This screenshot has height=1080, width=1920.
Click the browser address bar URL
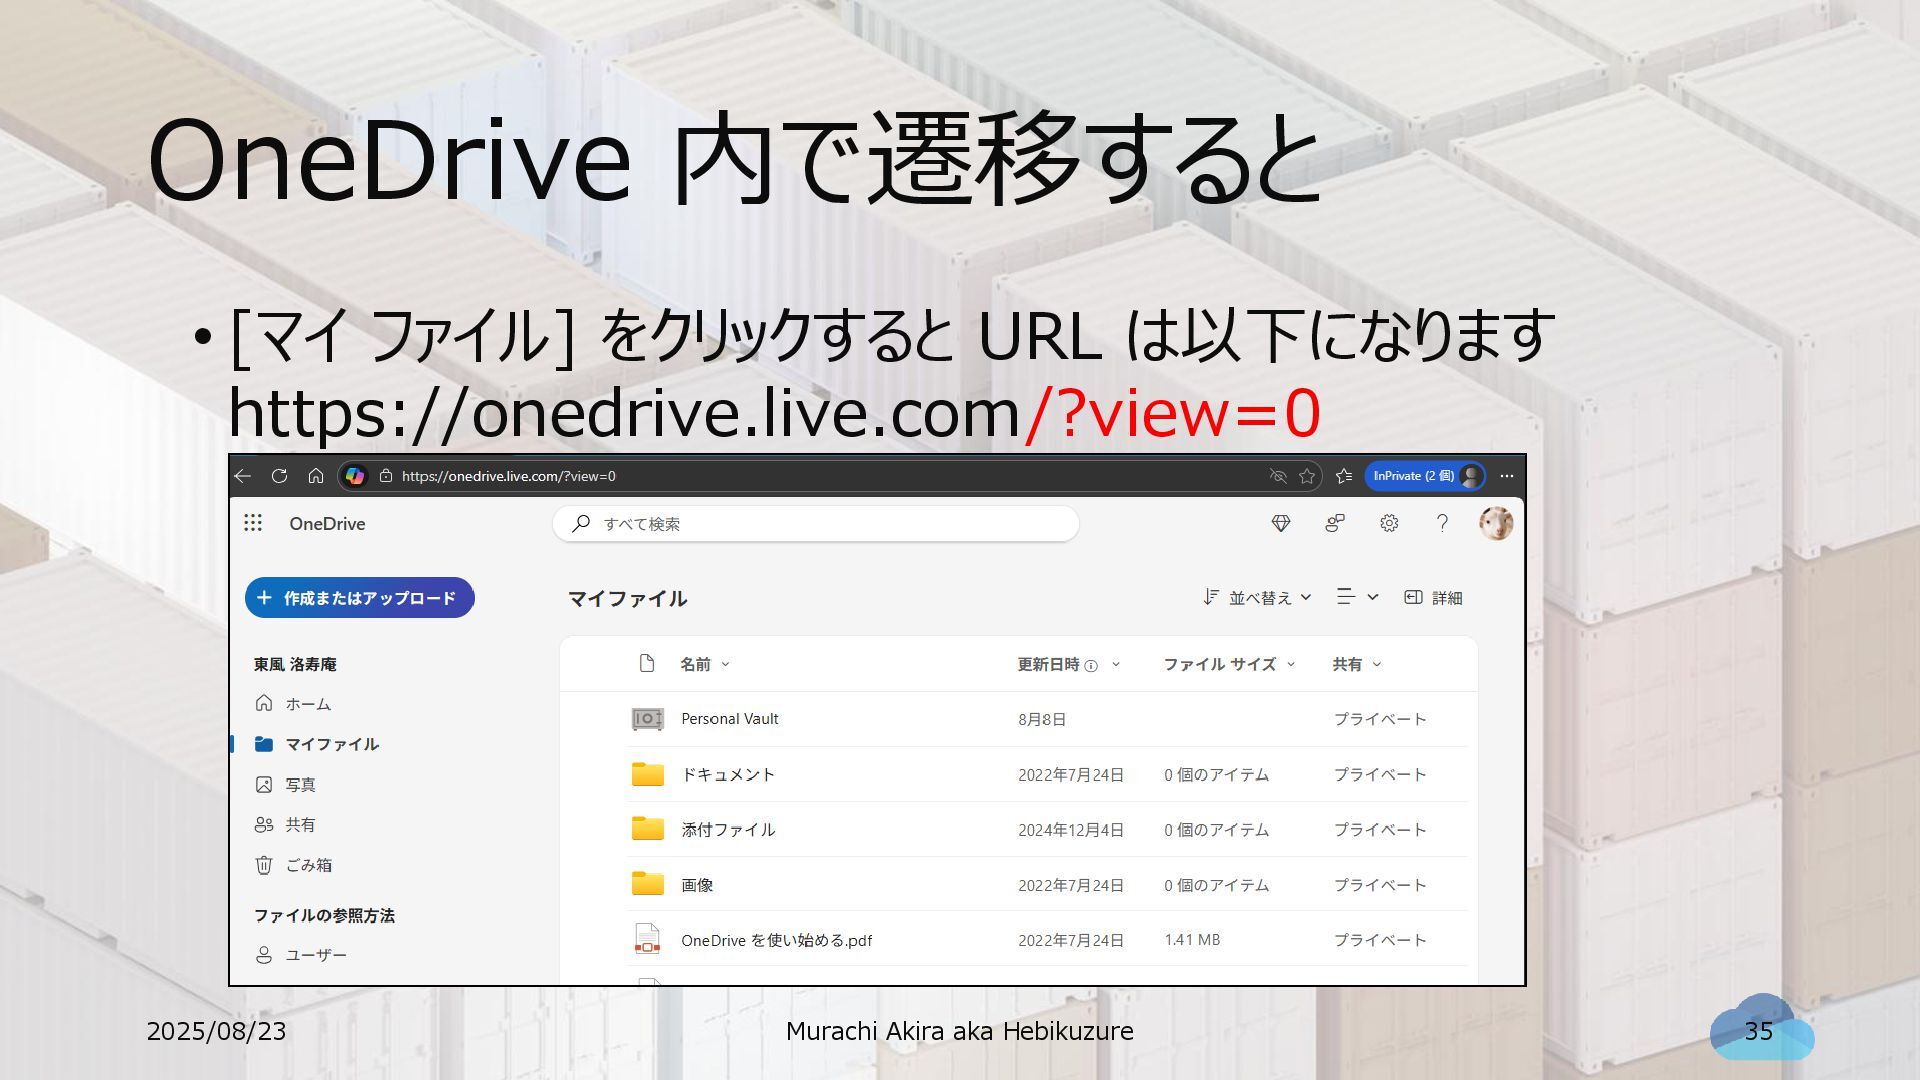point(509,476)
